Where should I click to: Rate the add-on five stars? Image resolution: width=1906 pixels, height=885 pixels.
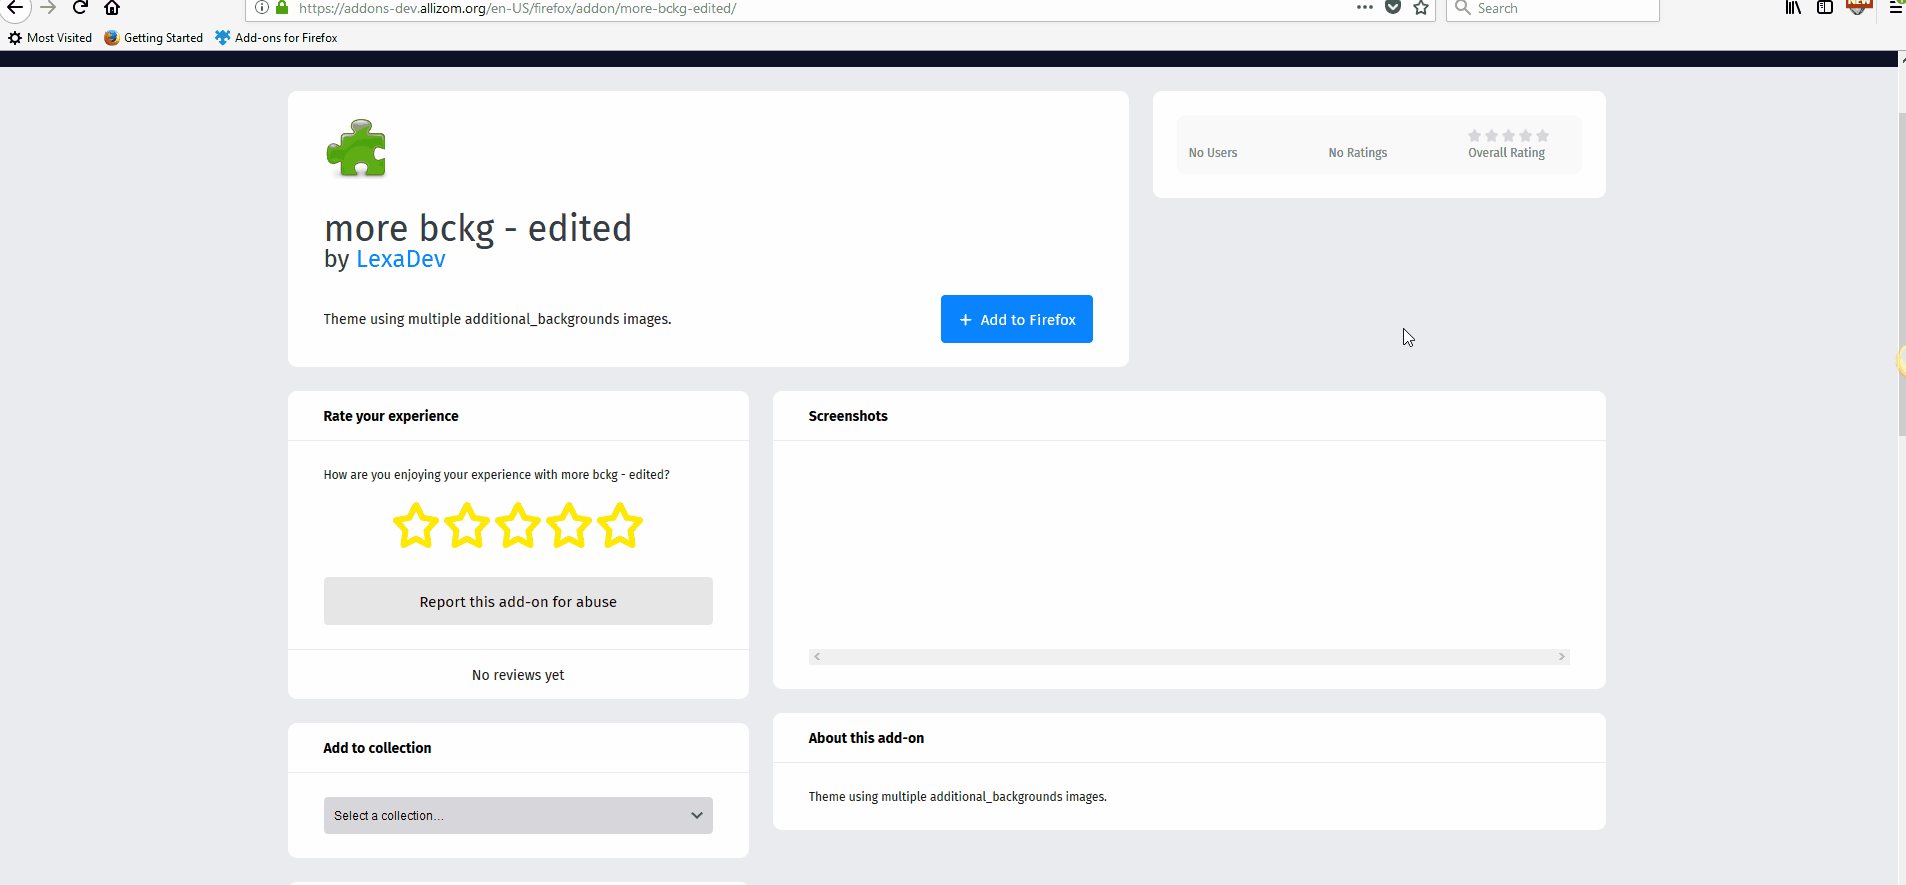coord(620,525)
